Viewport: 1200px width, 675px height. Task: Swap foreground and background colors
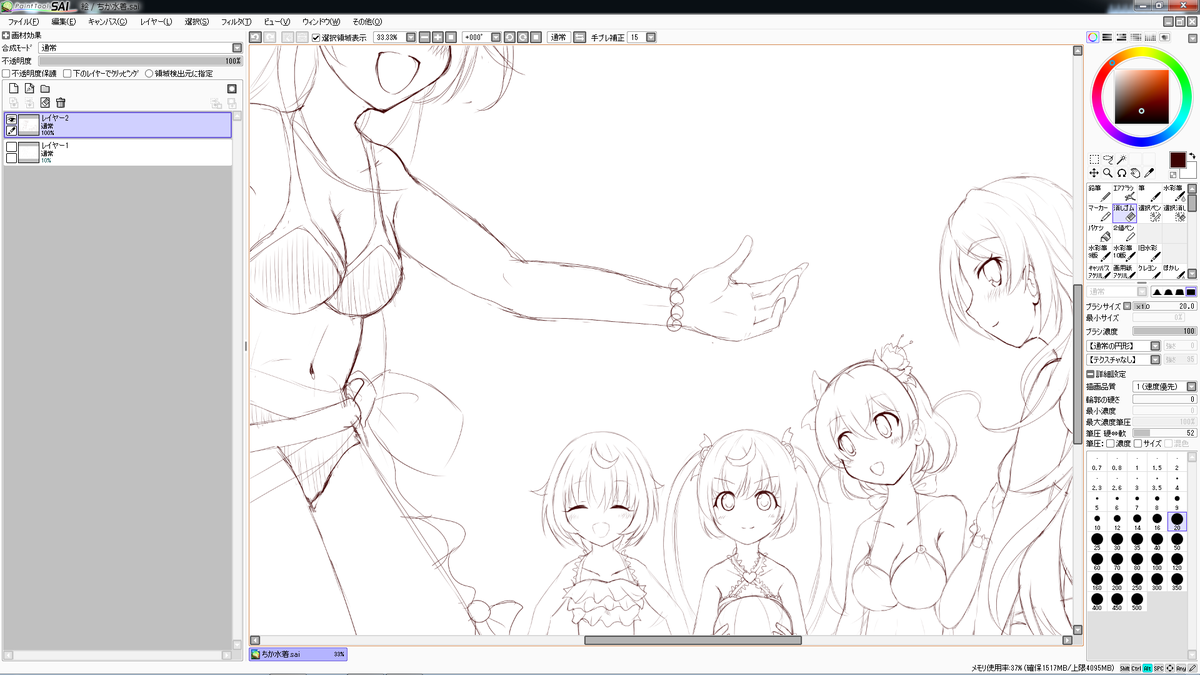(x=1190, y=156)
